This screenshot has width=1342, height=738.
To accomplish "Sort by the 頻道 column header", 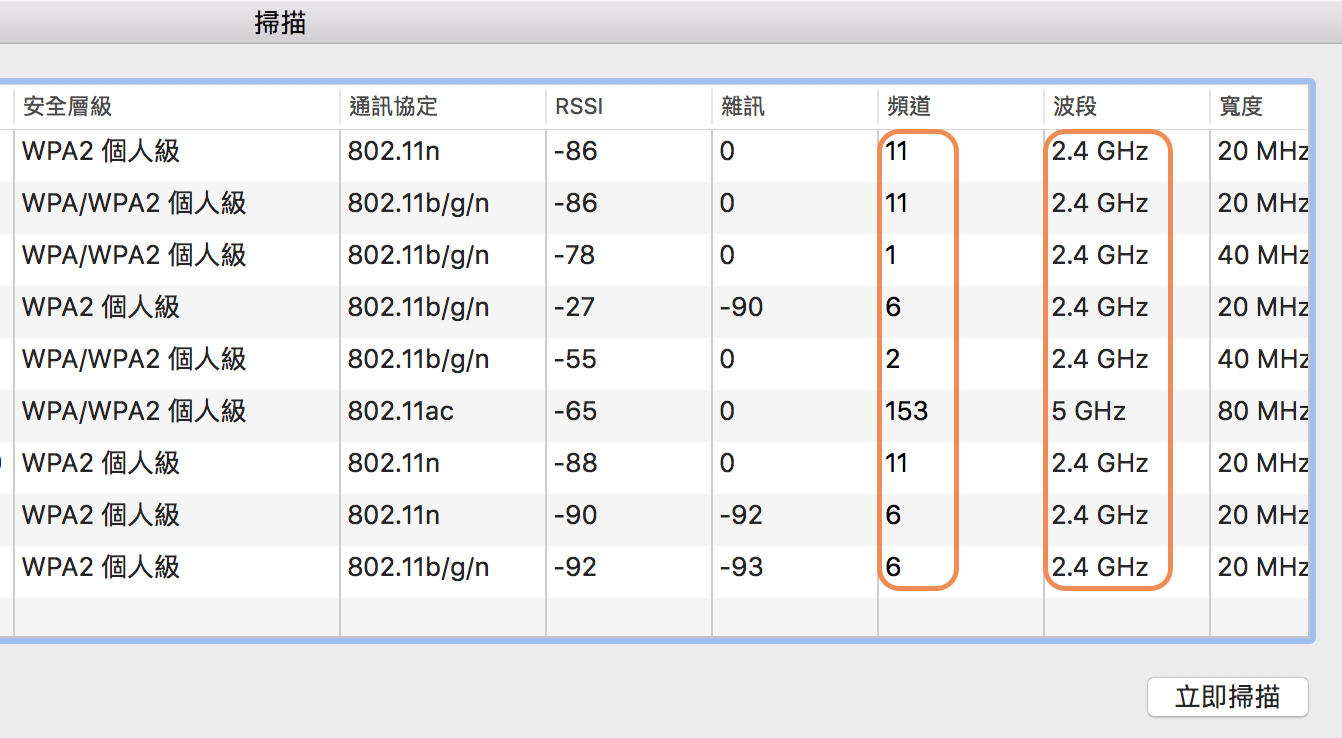I will pos(909,106).
